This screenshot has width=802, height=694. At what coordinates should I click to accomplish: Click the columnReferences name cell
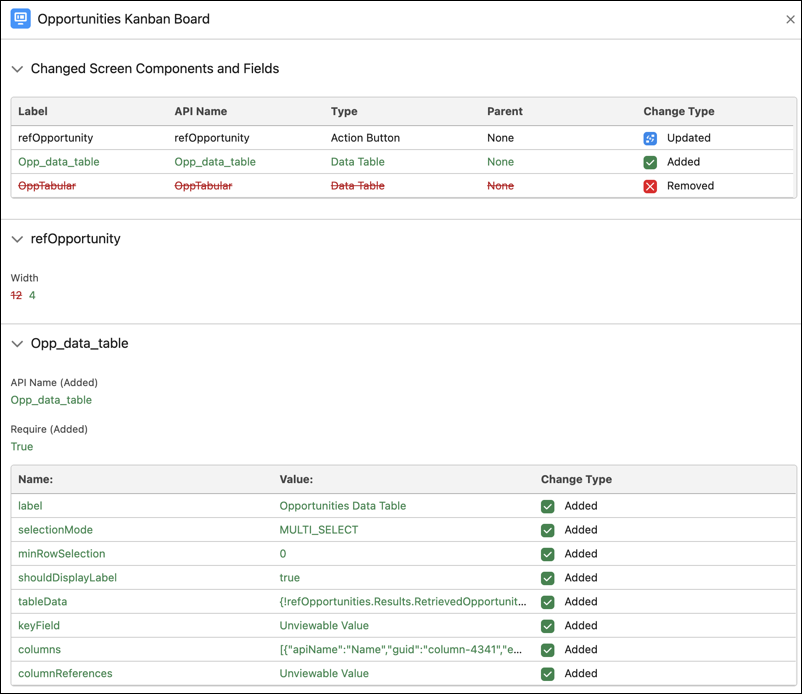click(x=65, y=674)
